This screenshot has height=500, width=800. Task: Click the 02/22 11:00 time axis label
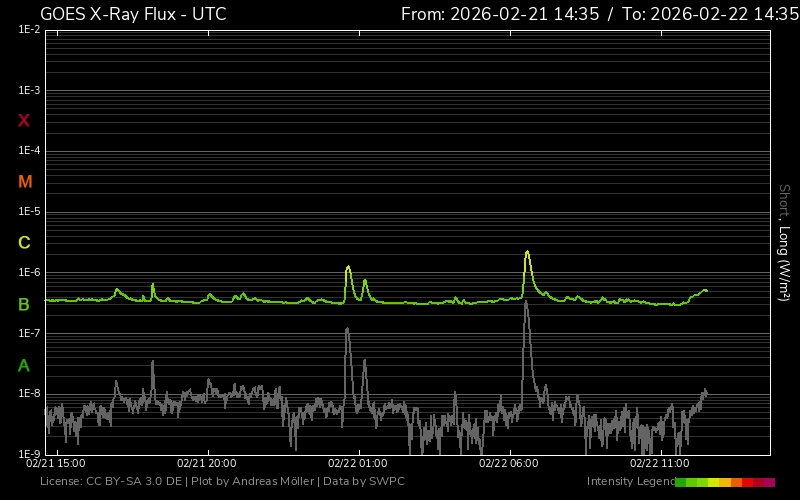[658, 463]
